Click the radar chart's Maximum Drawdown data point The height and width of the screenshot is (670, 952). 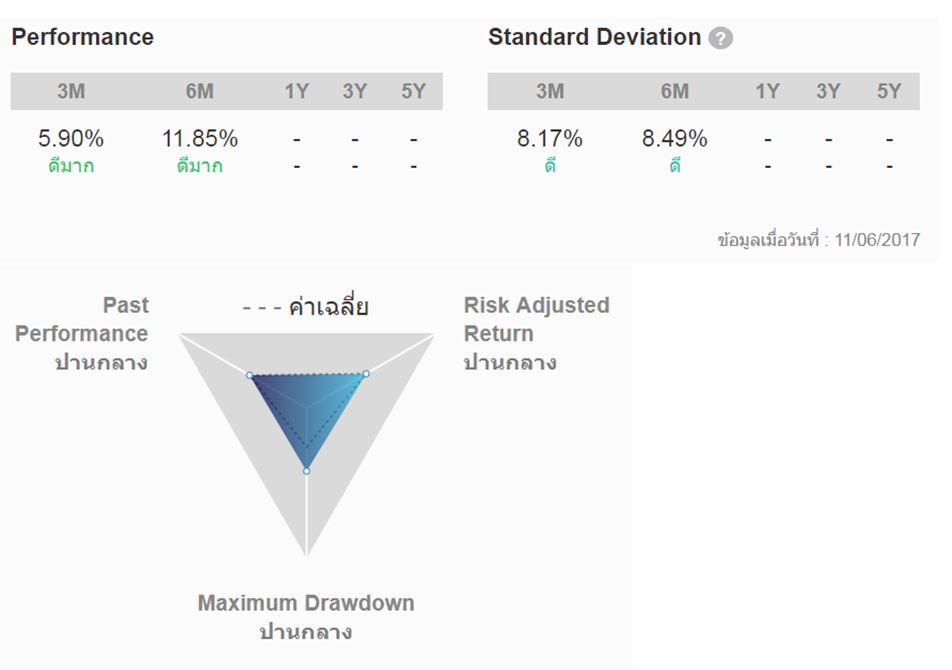(x=306, y=470)
